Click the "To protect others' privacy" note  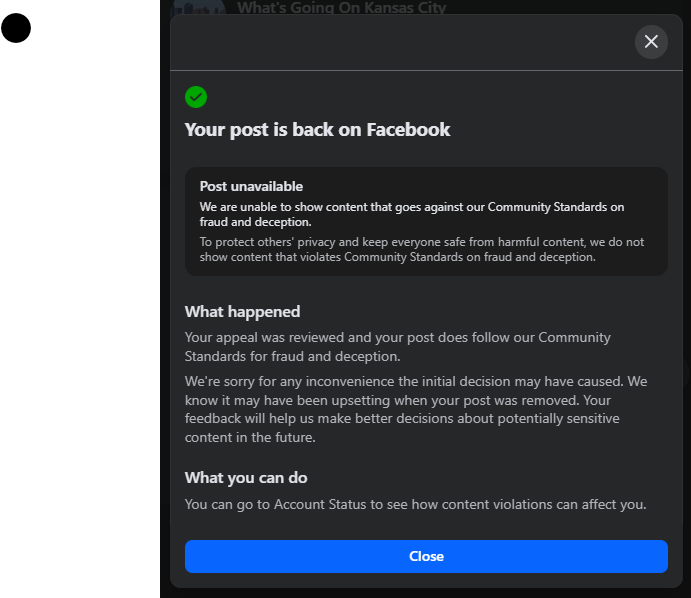click(422, 249)
